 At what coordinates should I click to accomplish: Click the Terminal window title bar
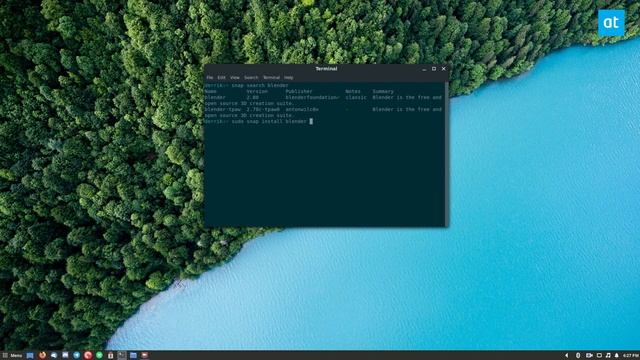pyautogui.click(x=326, y=69)
